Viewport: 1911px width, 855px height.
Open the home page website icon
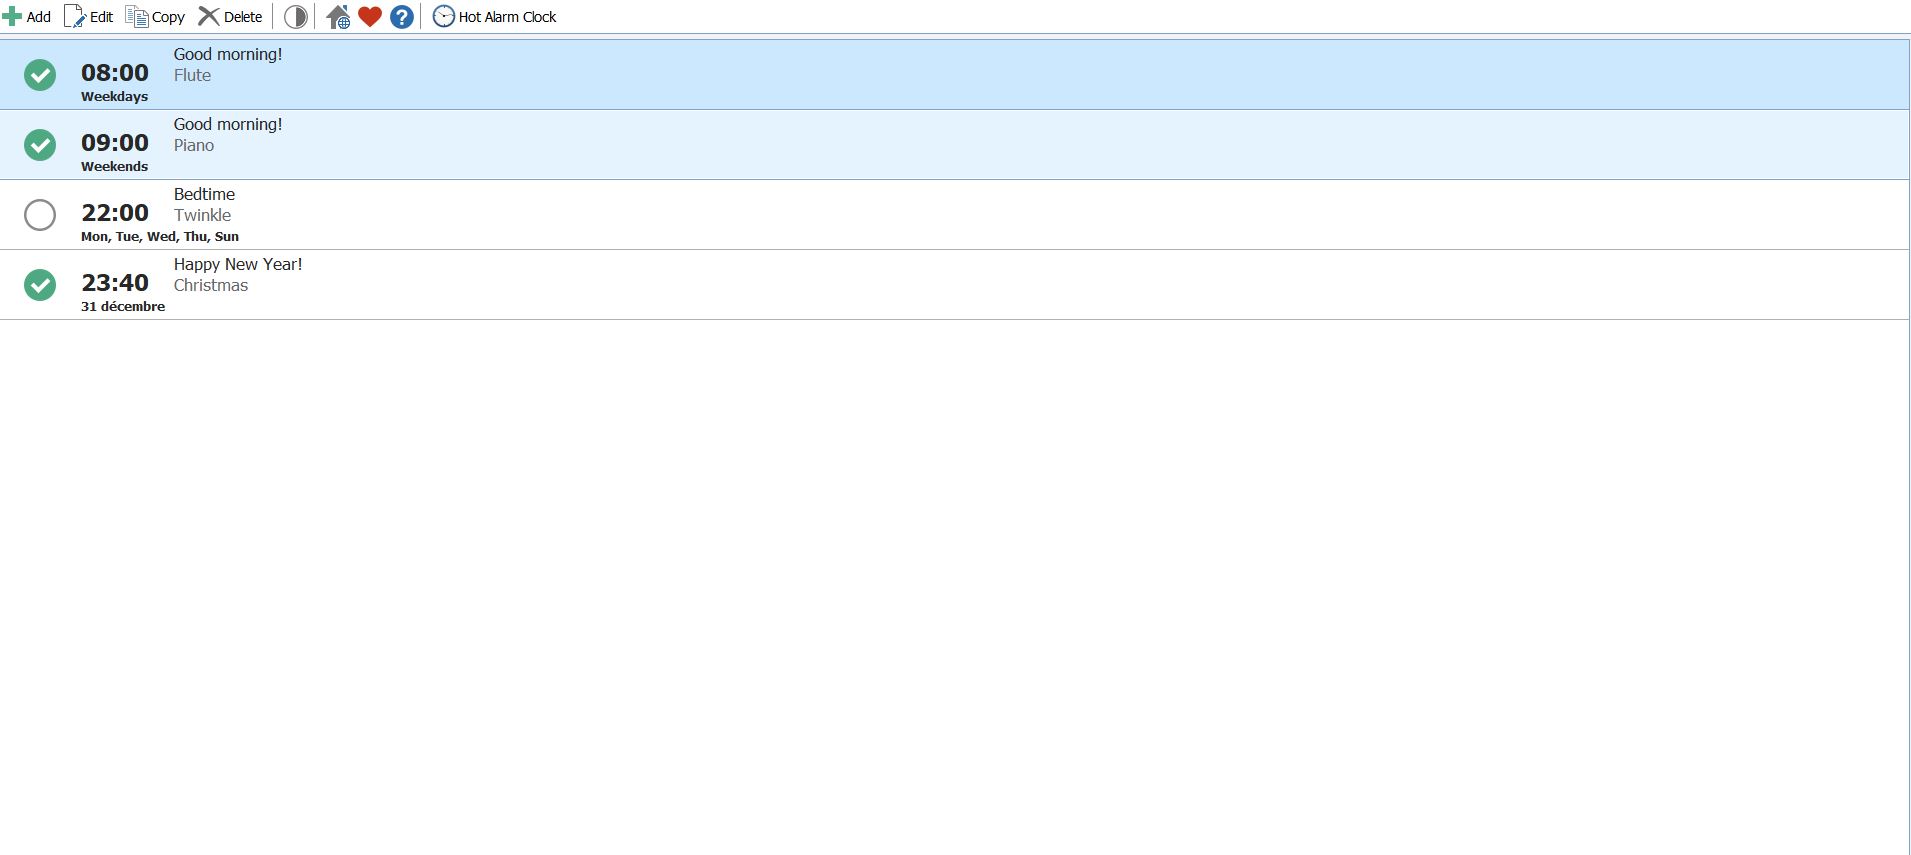[338, 17]
